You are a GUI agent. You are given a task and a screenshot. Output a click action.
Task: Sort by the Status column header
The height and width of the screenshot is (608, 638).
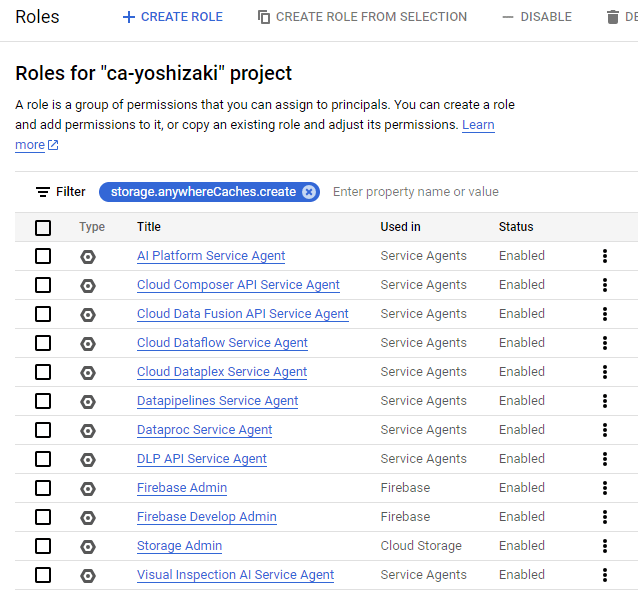coord(516,227)
